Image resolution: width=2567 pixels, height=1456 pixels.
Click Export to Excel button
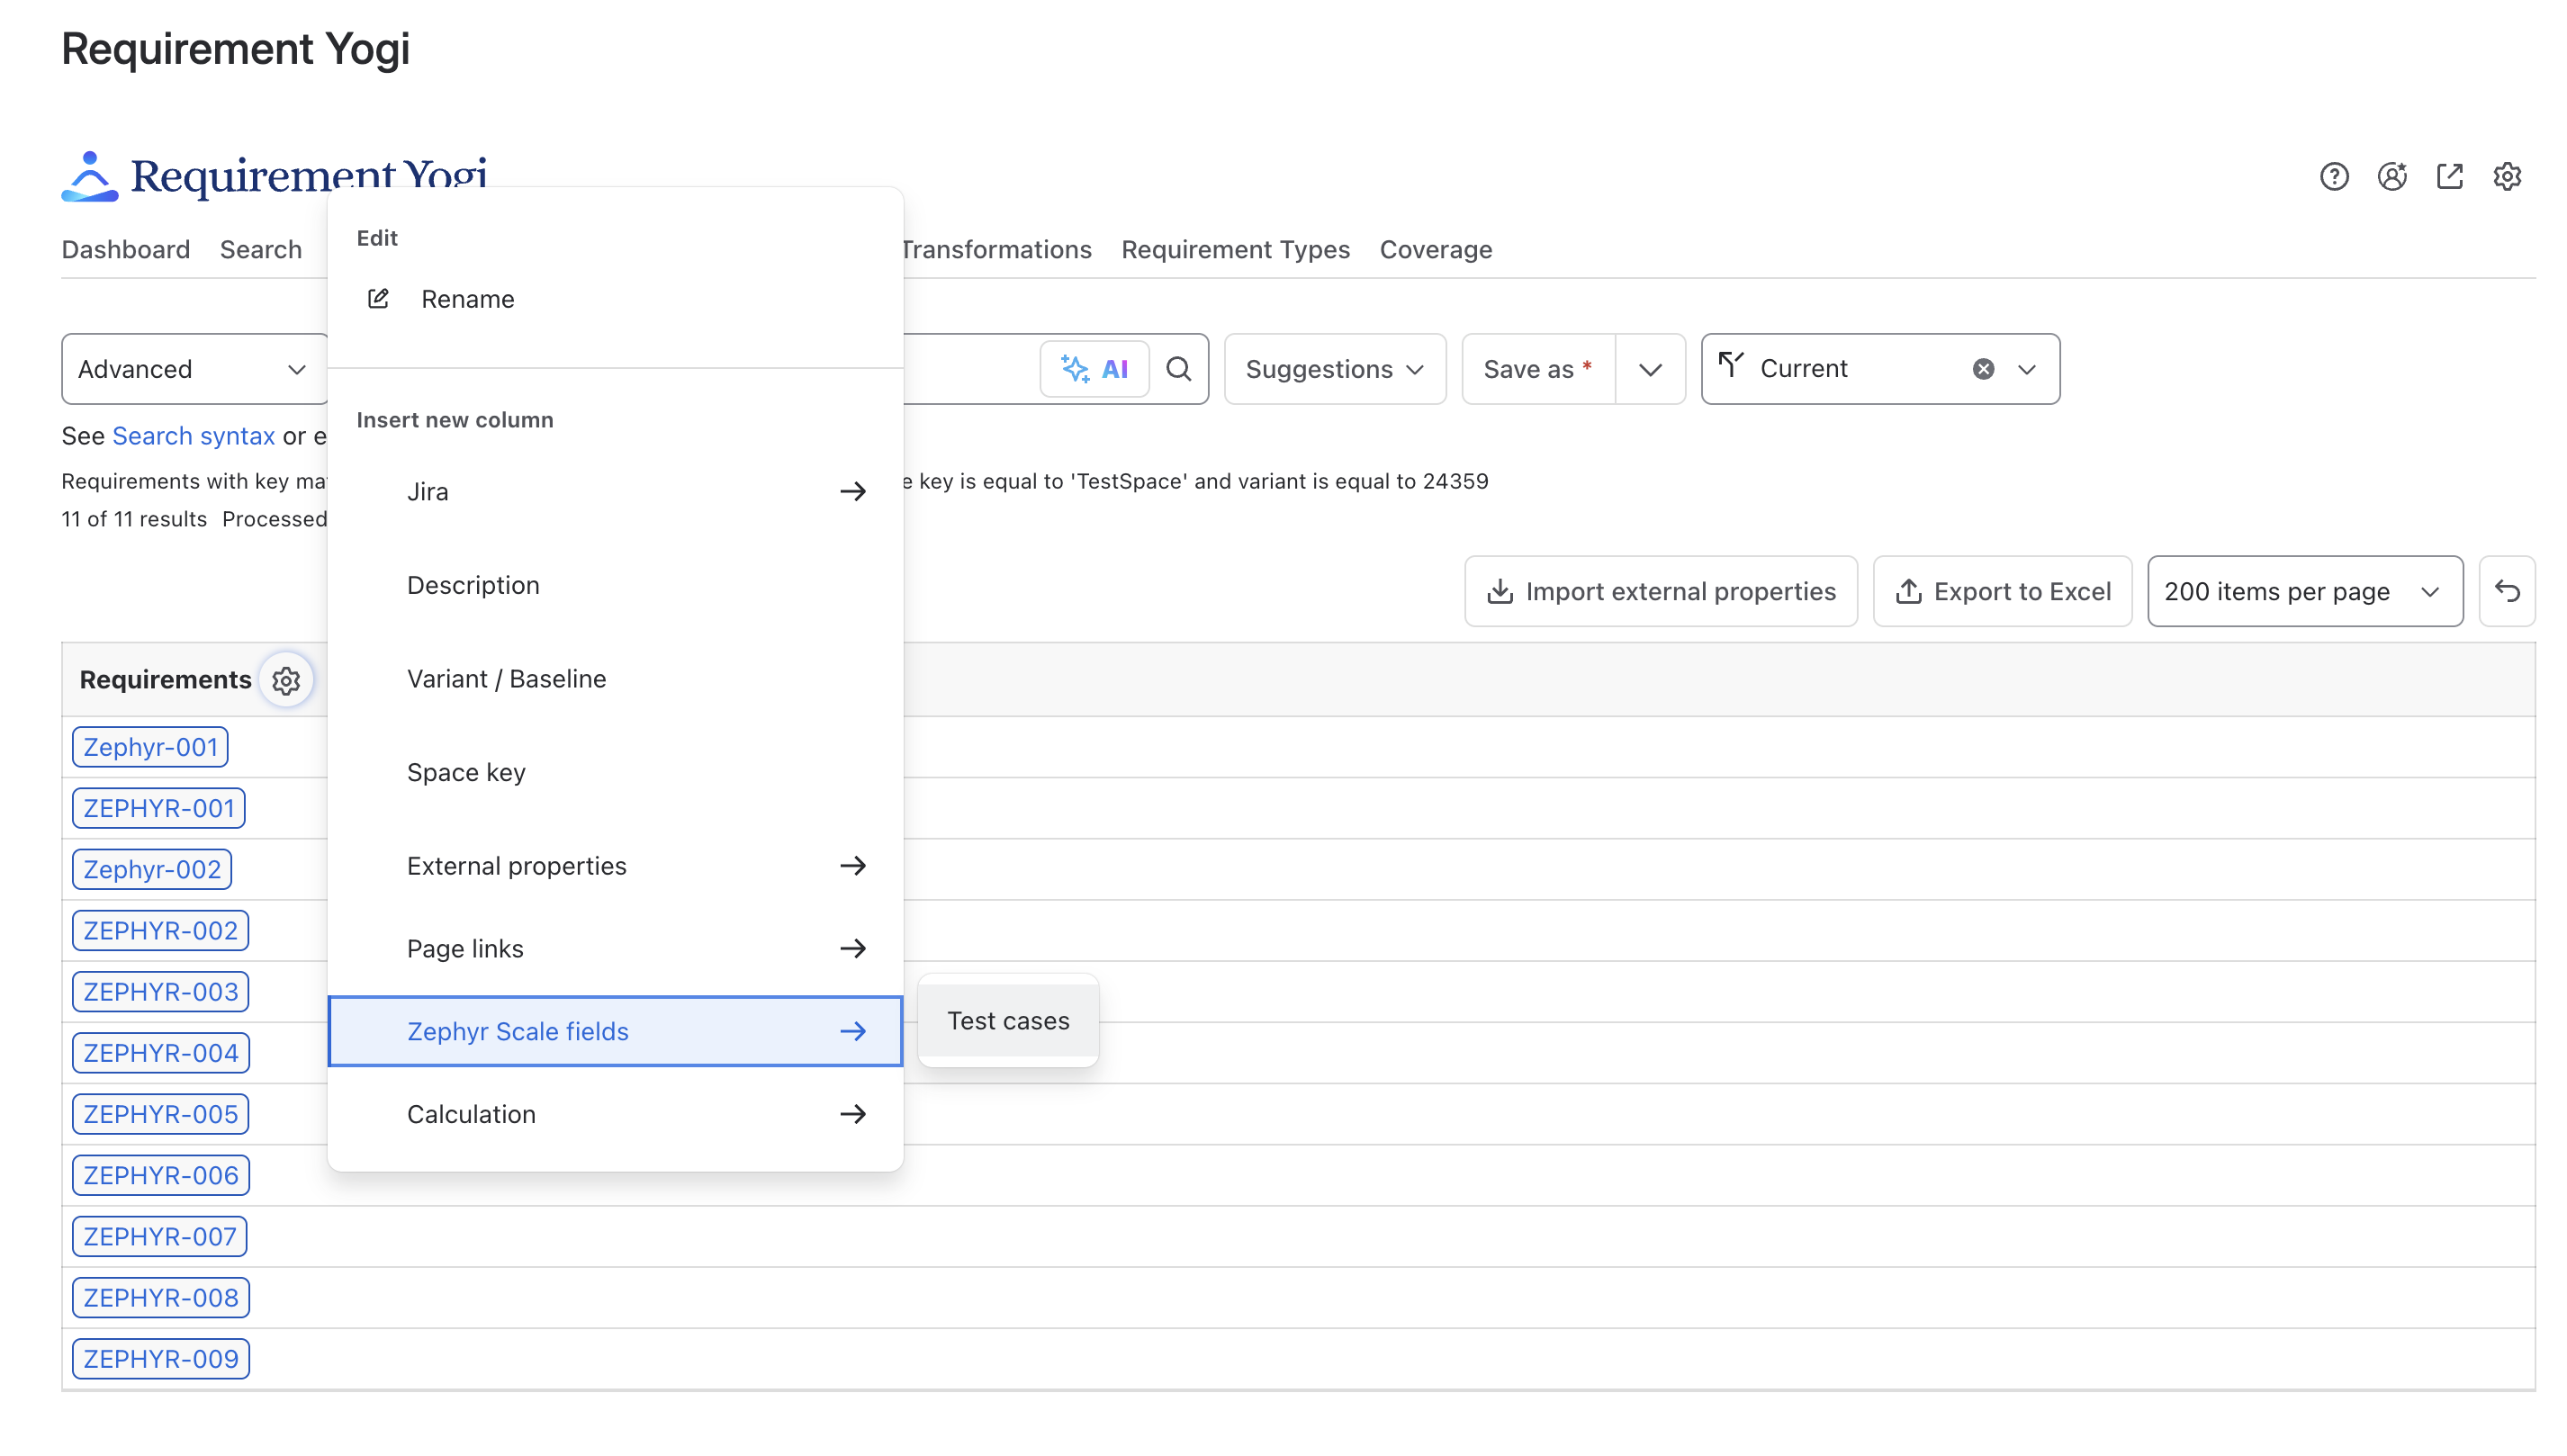click(x=2002, y=591)
